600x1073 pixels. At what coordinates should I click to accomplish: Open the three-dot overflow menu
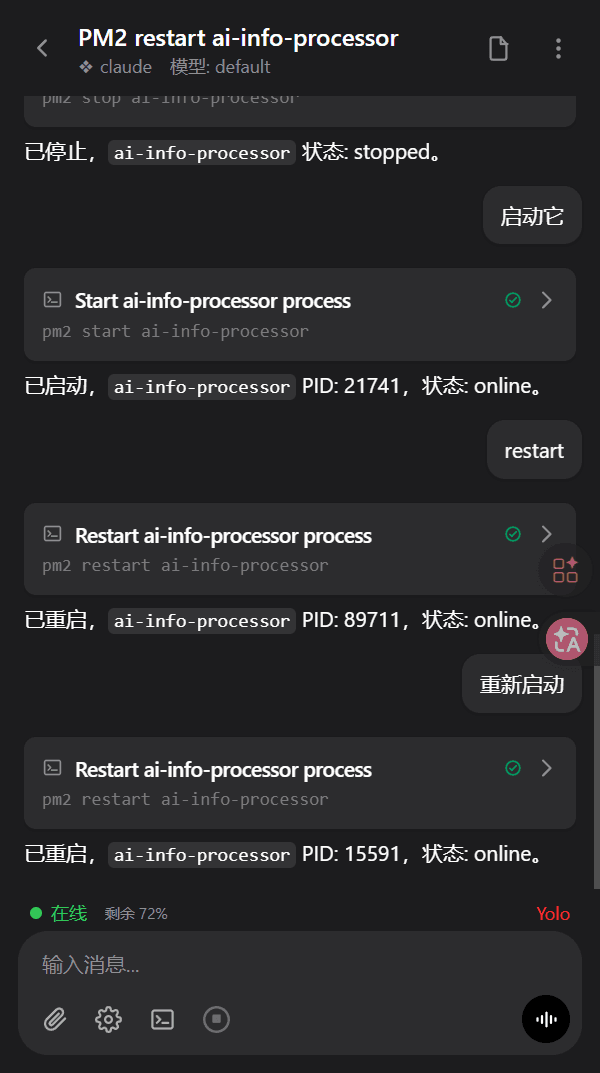pyautogui.click(x=558, y=48)
